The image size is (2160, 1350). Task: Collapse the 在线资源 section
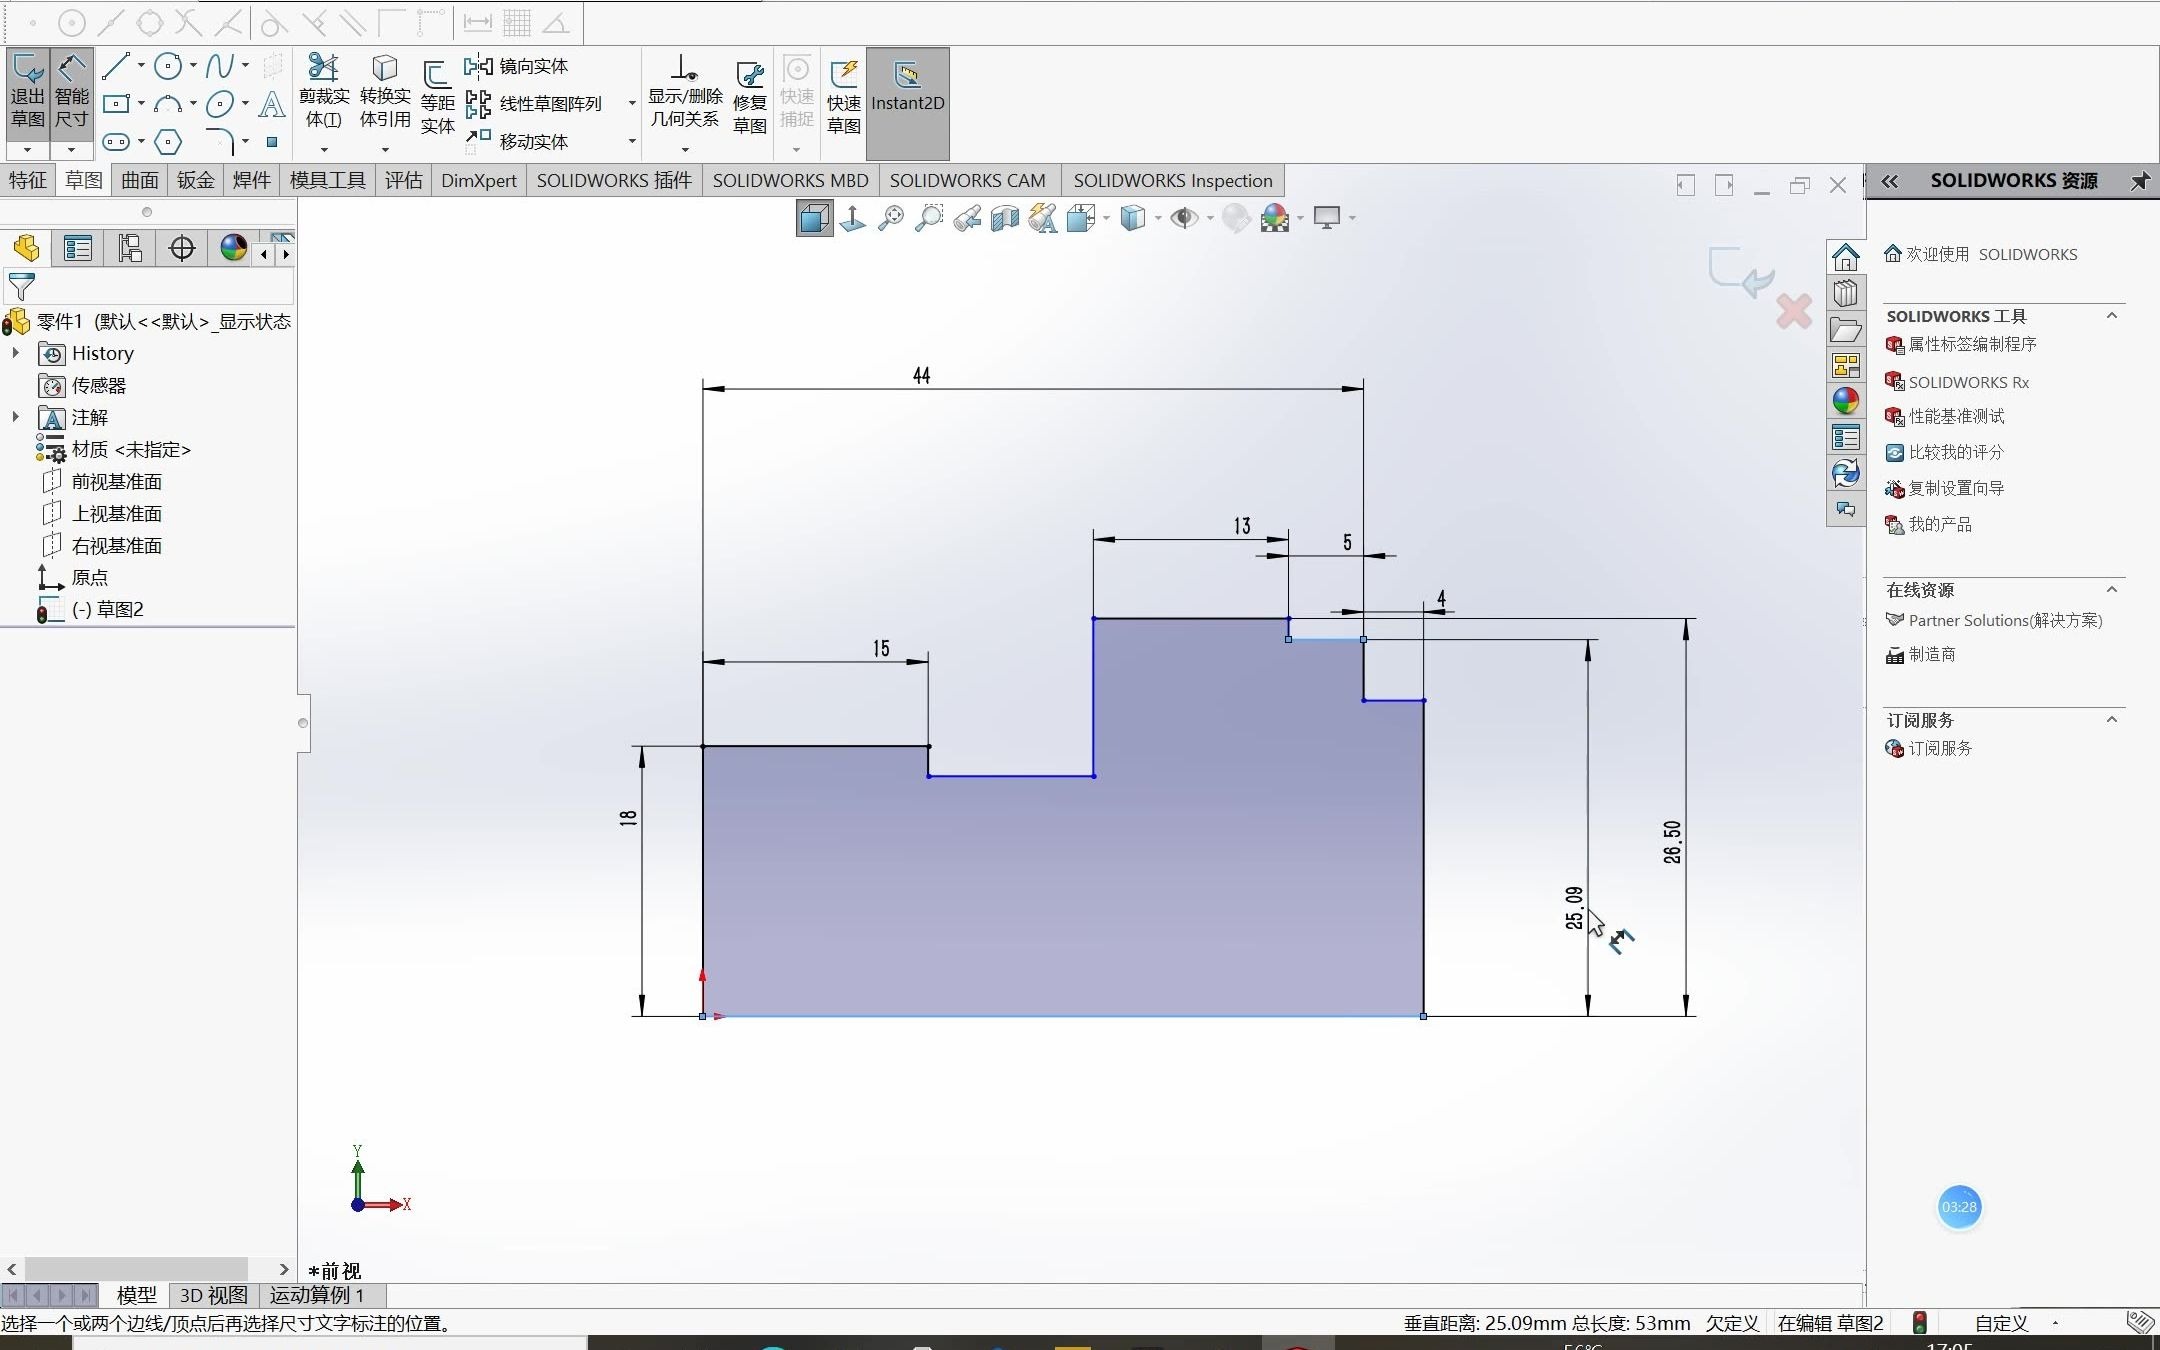2112,590
